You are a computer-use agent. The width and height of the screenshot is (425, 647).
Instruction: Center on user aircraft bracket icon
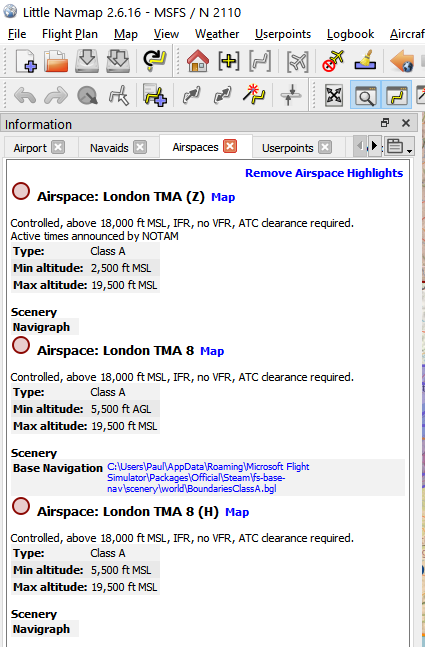coord(298,61)
